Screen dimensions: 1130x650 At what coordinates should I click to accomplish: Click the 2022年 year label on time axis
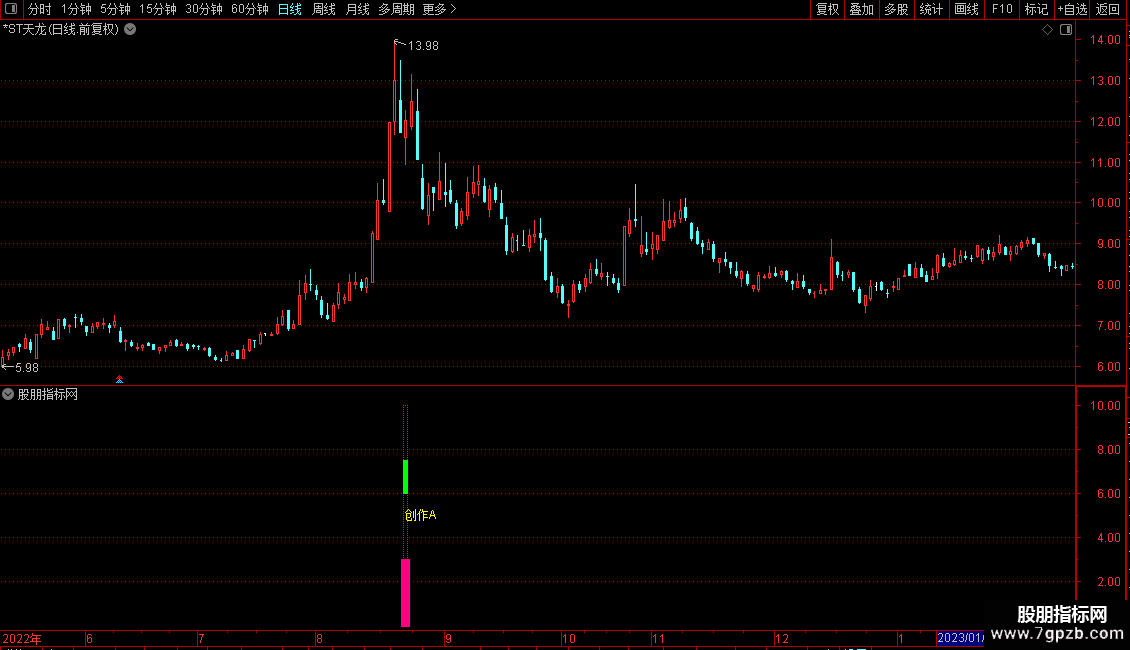coord(22,638)
